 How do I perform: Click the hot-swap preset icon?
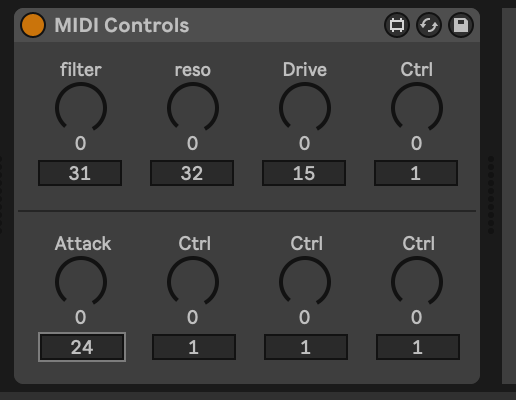click(429, 25)
